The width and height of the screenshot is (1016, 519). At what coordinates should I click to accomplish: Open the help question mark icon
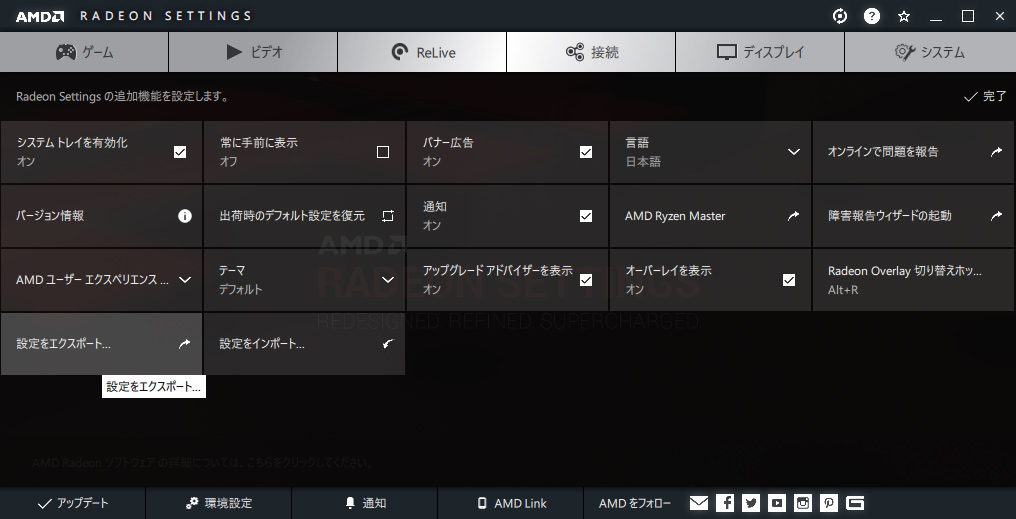pos(872,16)
